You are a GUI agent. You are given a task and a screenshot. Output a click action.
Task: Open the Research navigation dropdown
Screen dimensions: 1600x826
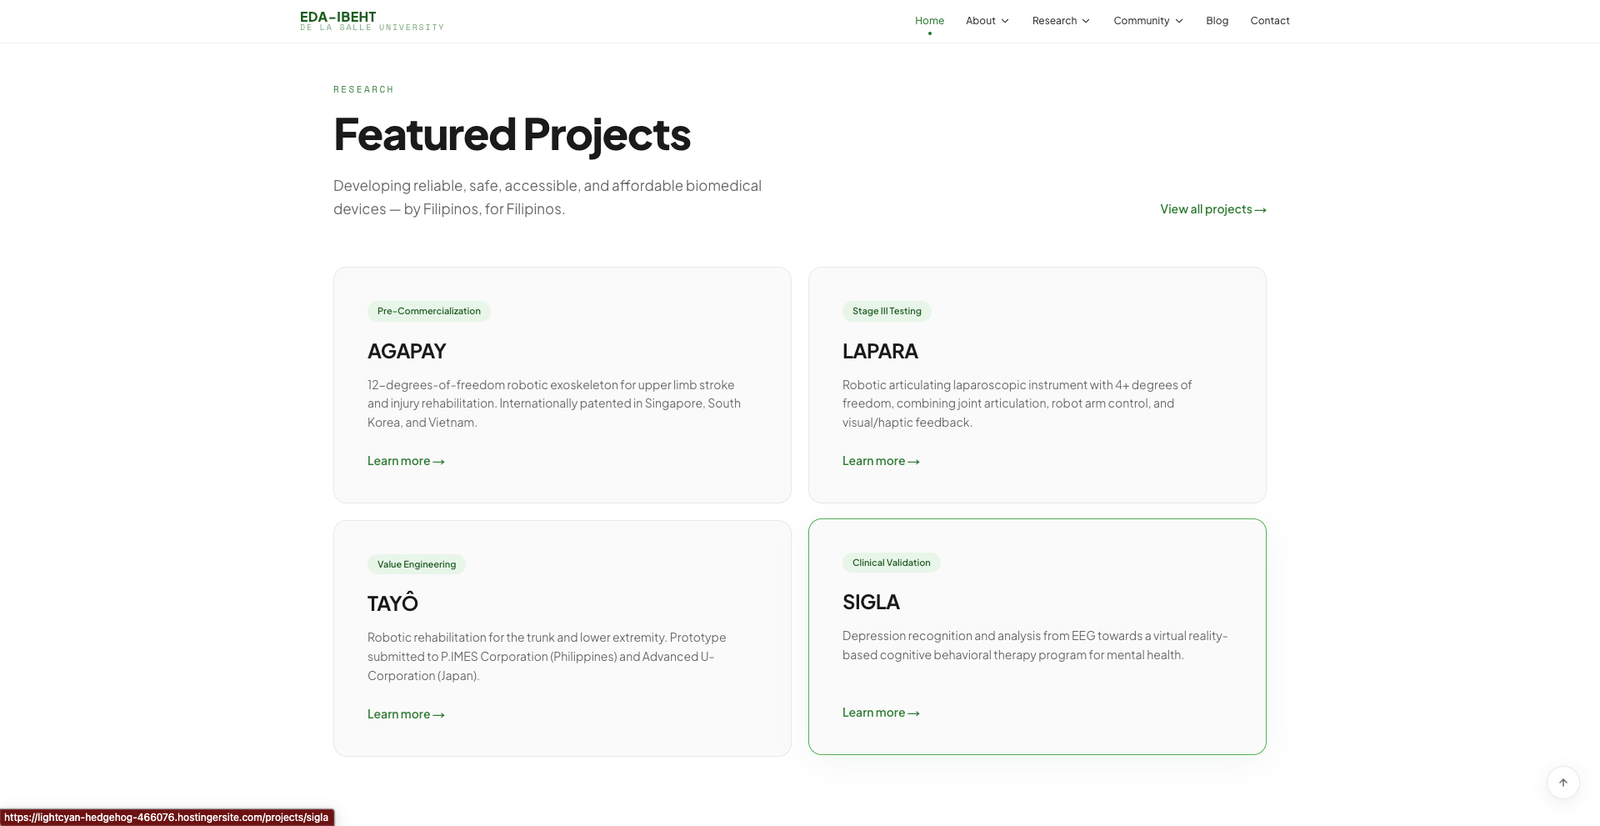[1061, 21]
